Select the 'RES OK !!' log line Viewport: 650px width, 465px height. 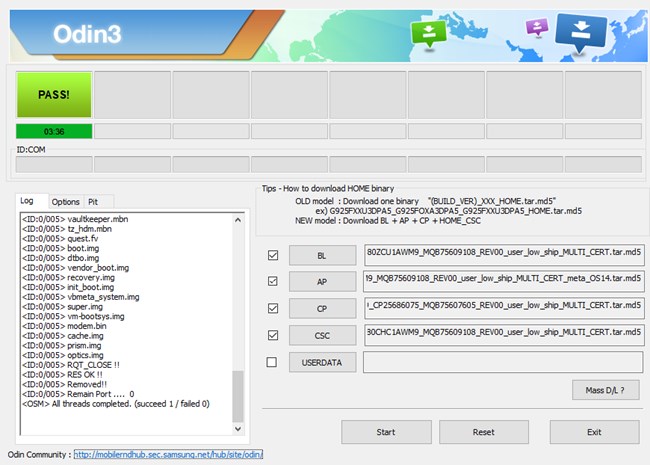(x=62, y=375)
